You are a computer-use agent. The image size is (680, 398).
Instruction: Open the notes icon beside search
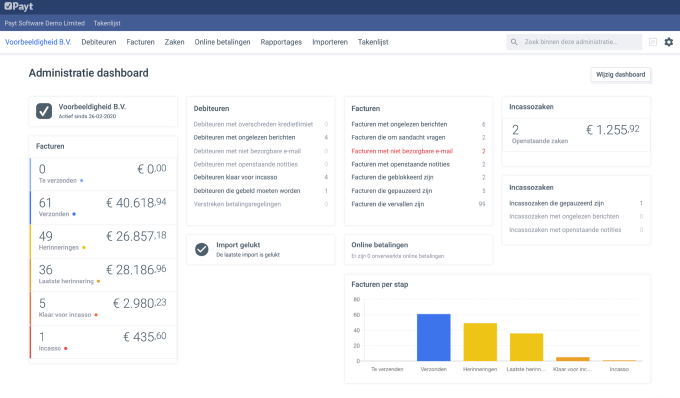click(x=653, y=42)
